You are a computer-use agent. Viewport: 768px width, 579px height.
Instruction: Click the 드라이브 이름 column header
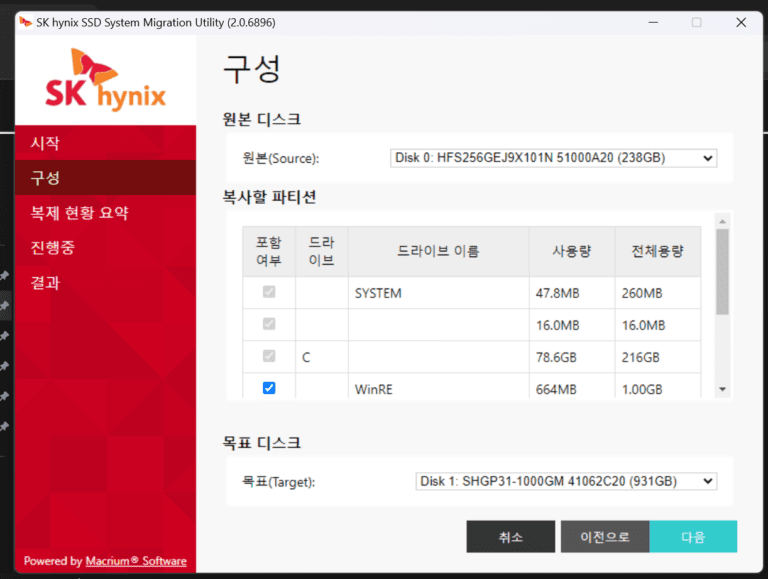[x=438, y=251]
